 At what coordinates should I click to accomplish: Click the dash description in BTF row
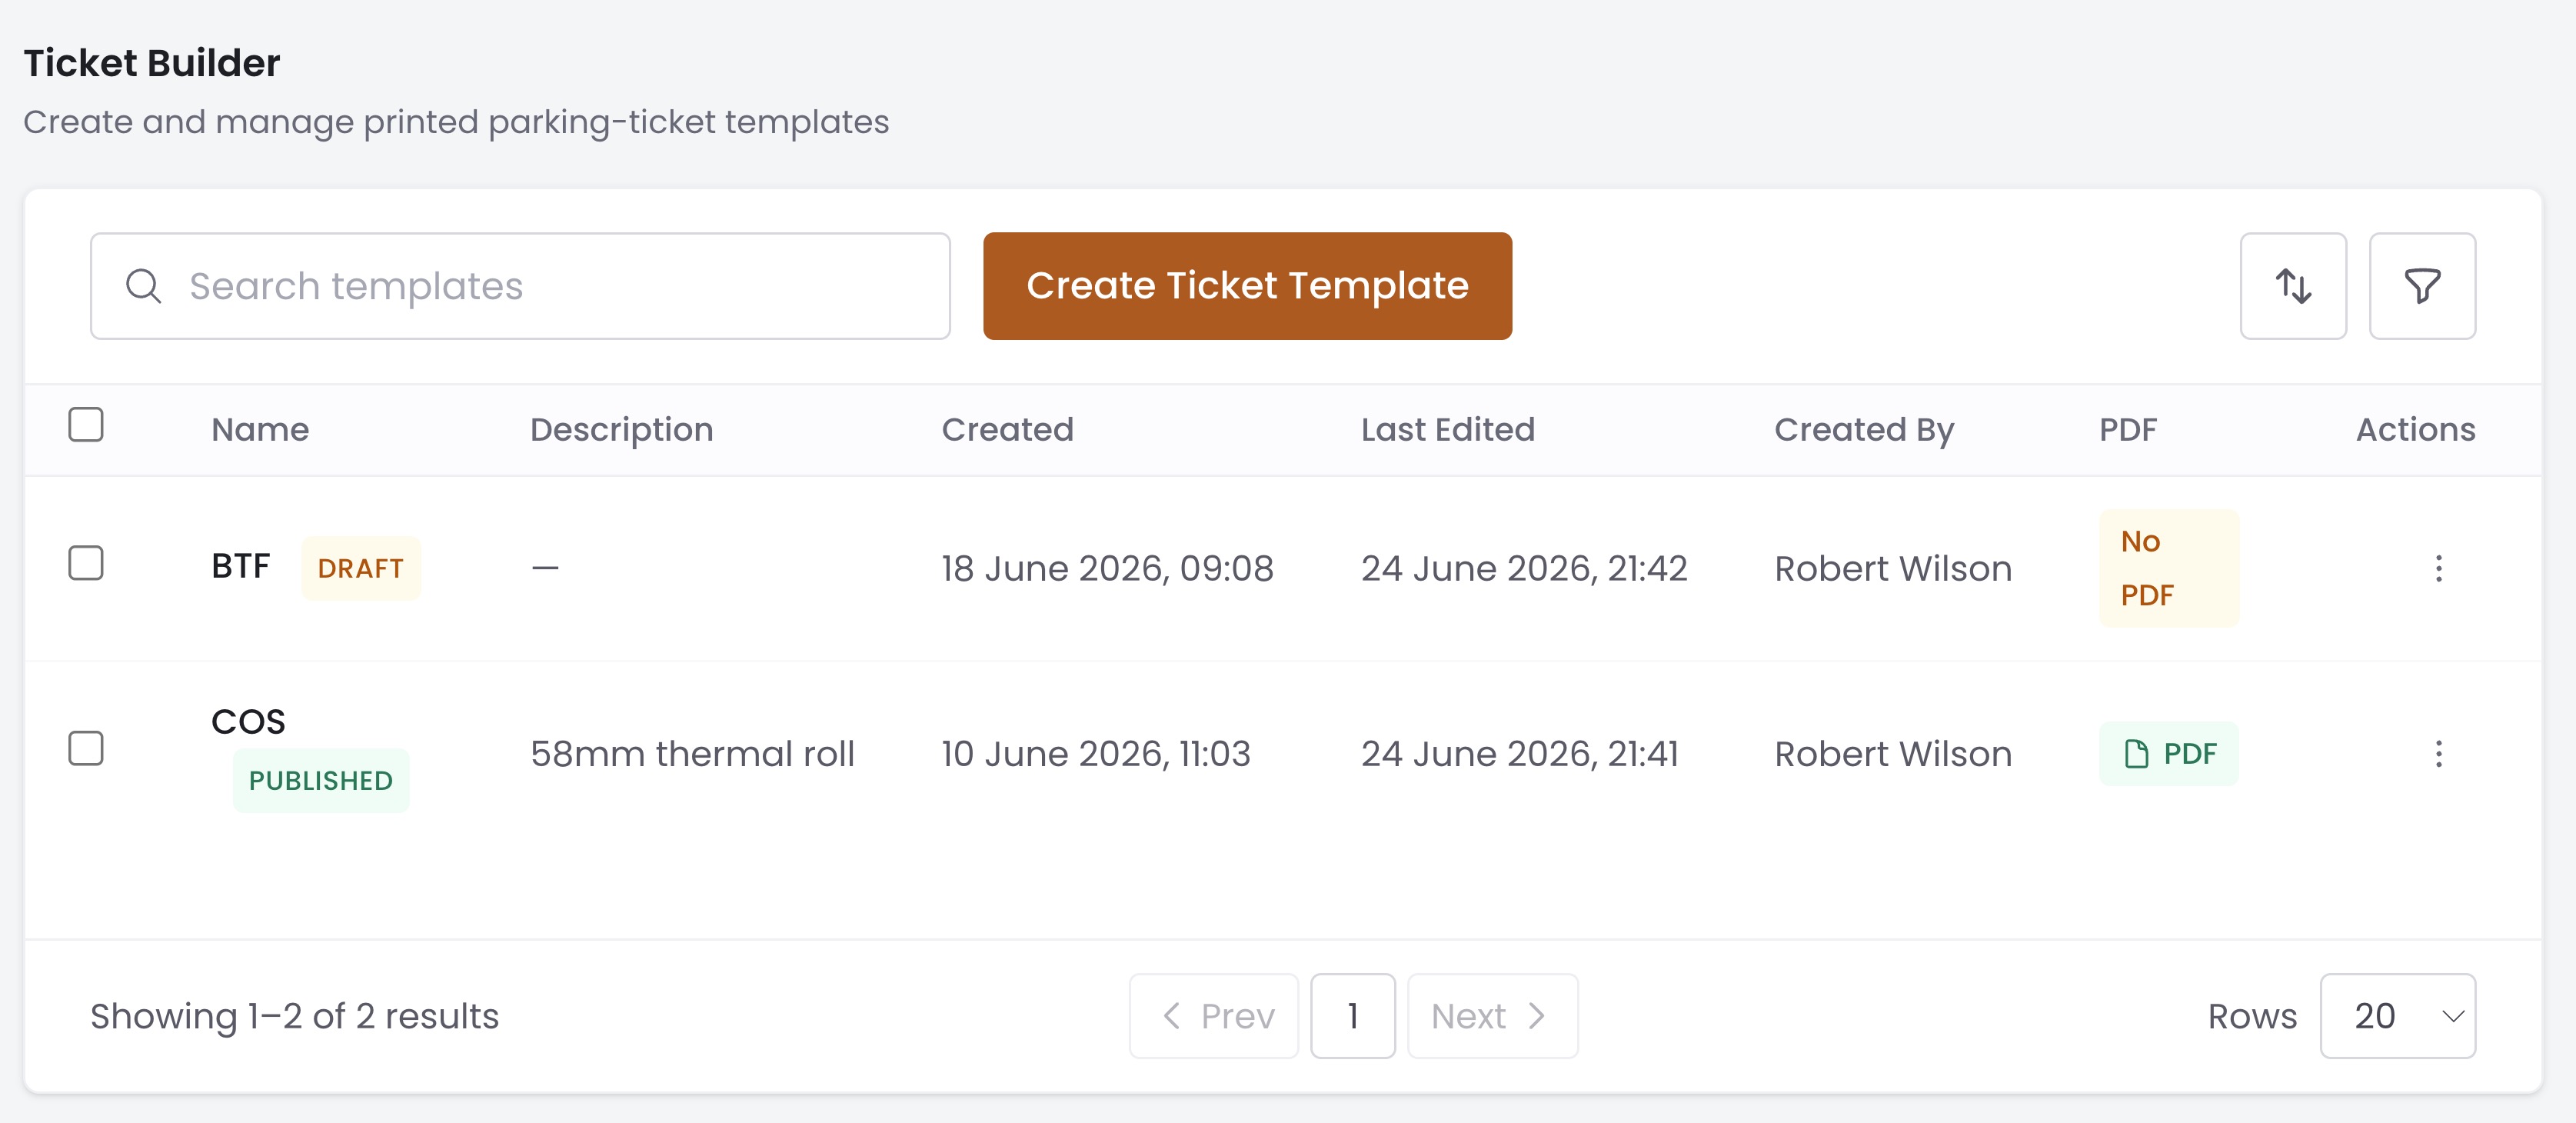pos(545,568)
